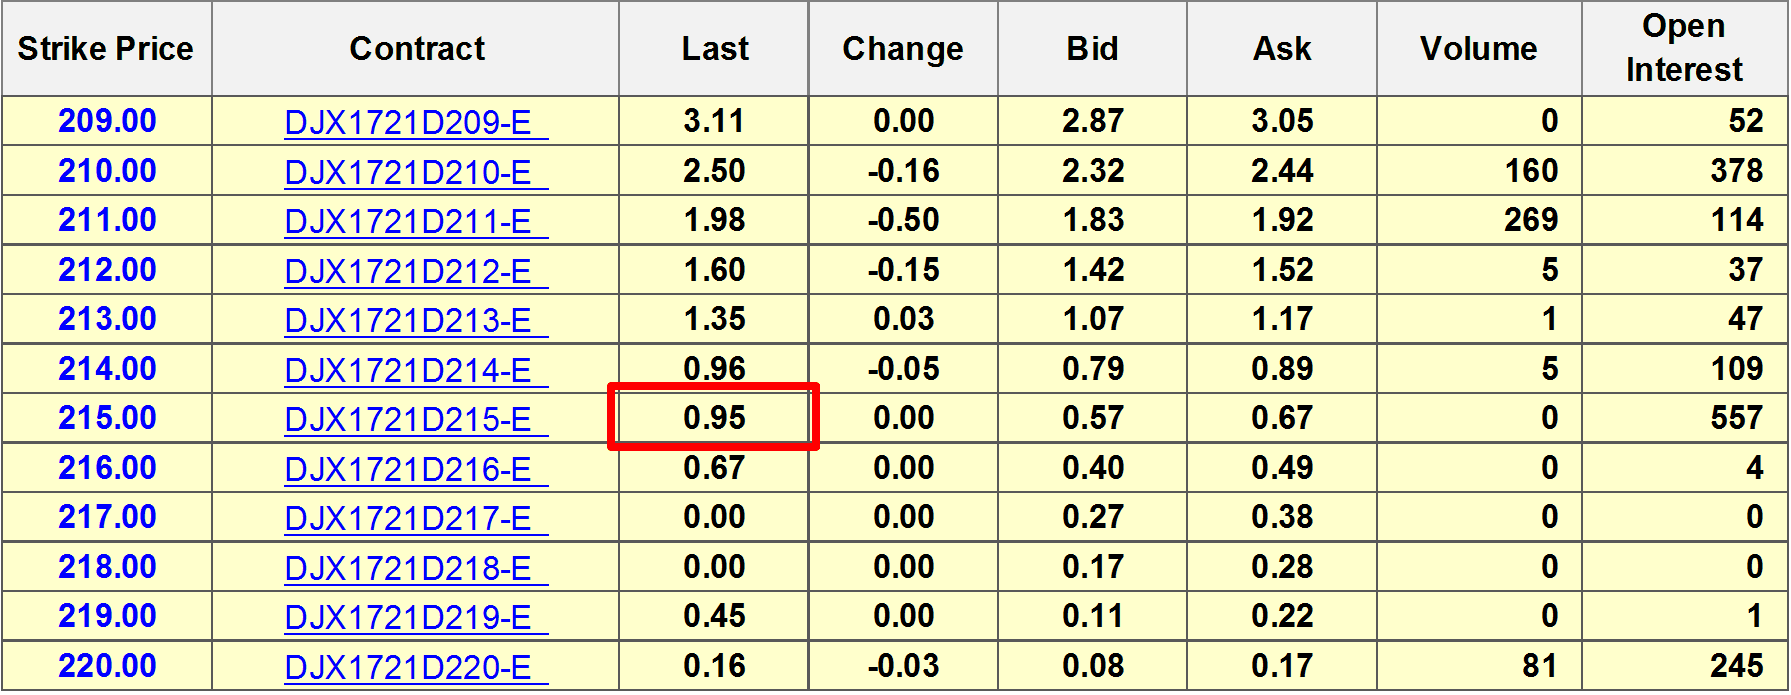Image resolution: width=1791 pixels, height=695 pixels.
Task: Select contract link DJX1721D214-E
Action: 408,370
